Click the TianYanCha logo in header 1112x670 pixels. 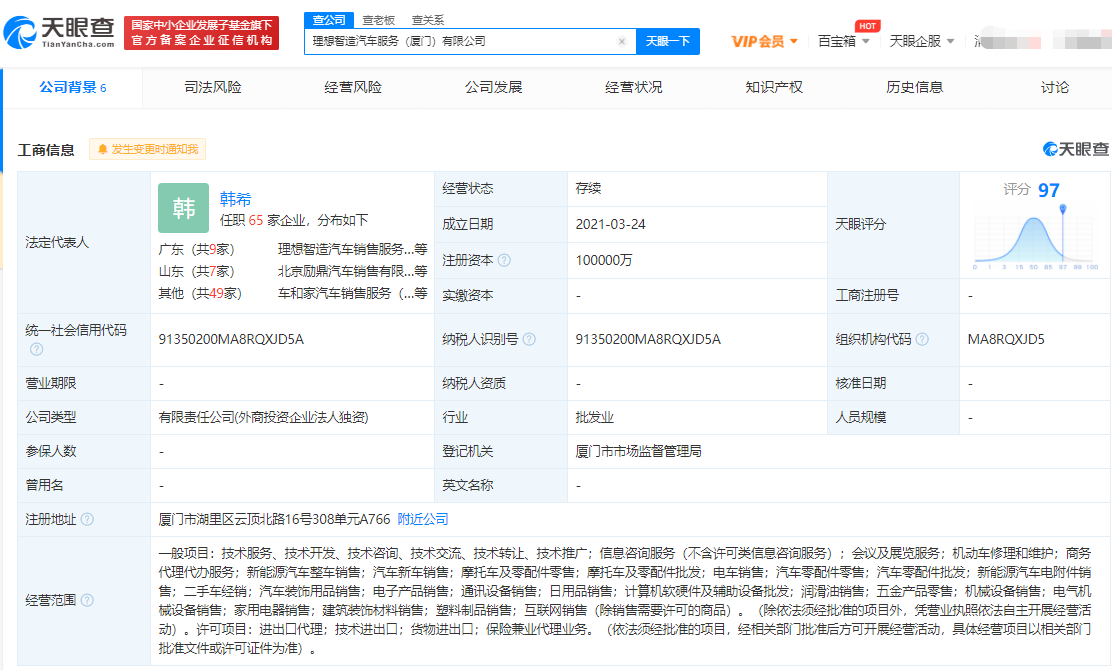click(60, 33)
